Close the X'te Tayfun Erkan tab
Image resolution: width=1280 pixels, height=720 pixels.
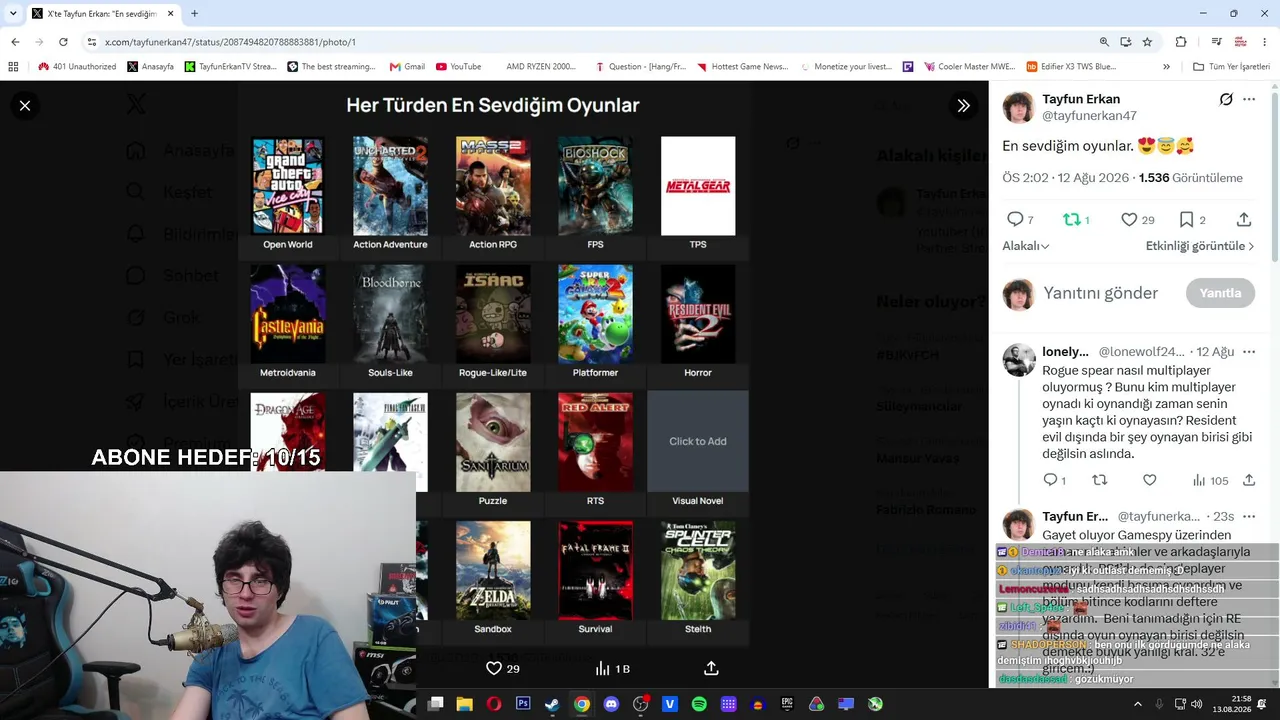click(x=171, y=14)
